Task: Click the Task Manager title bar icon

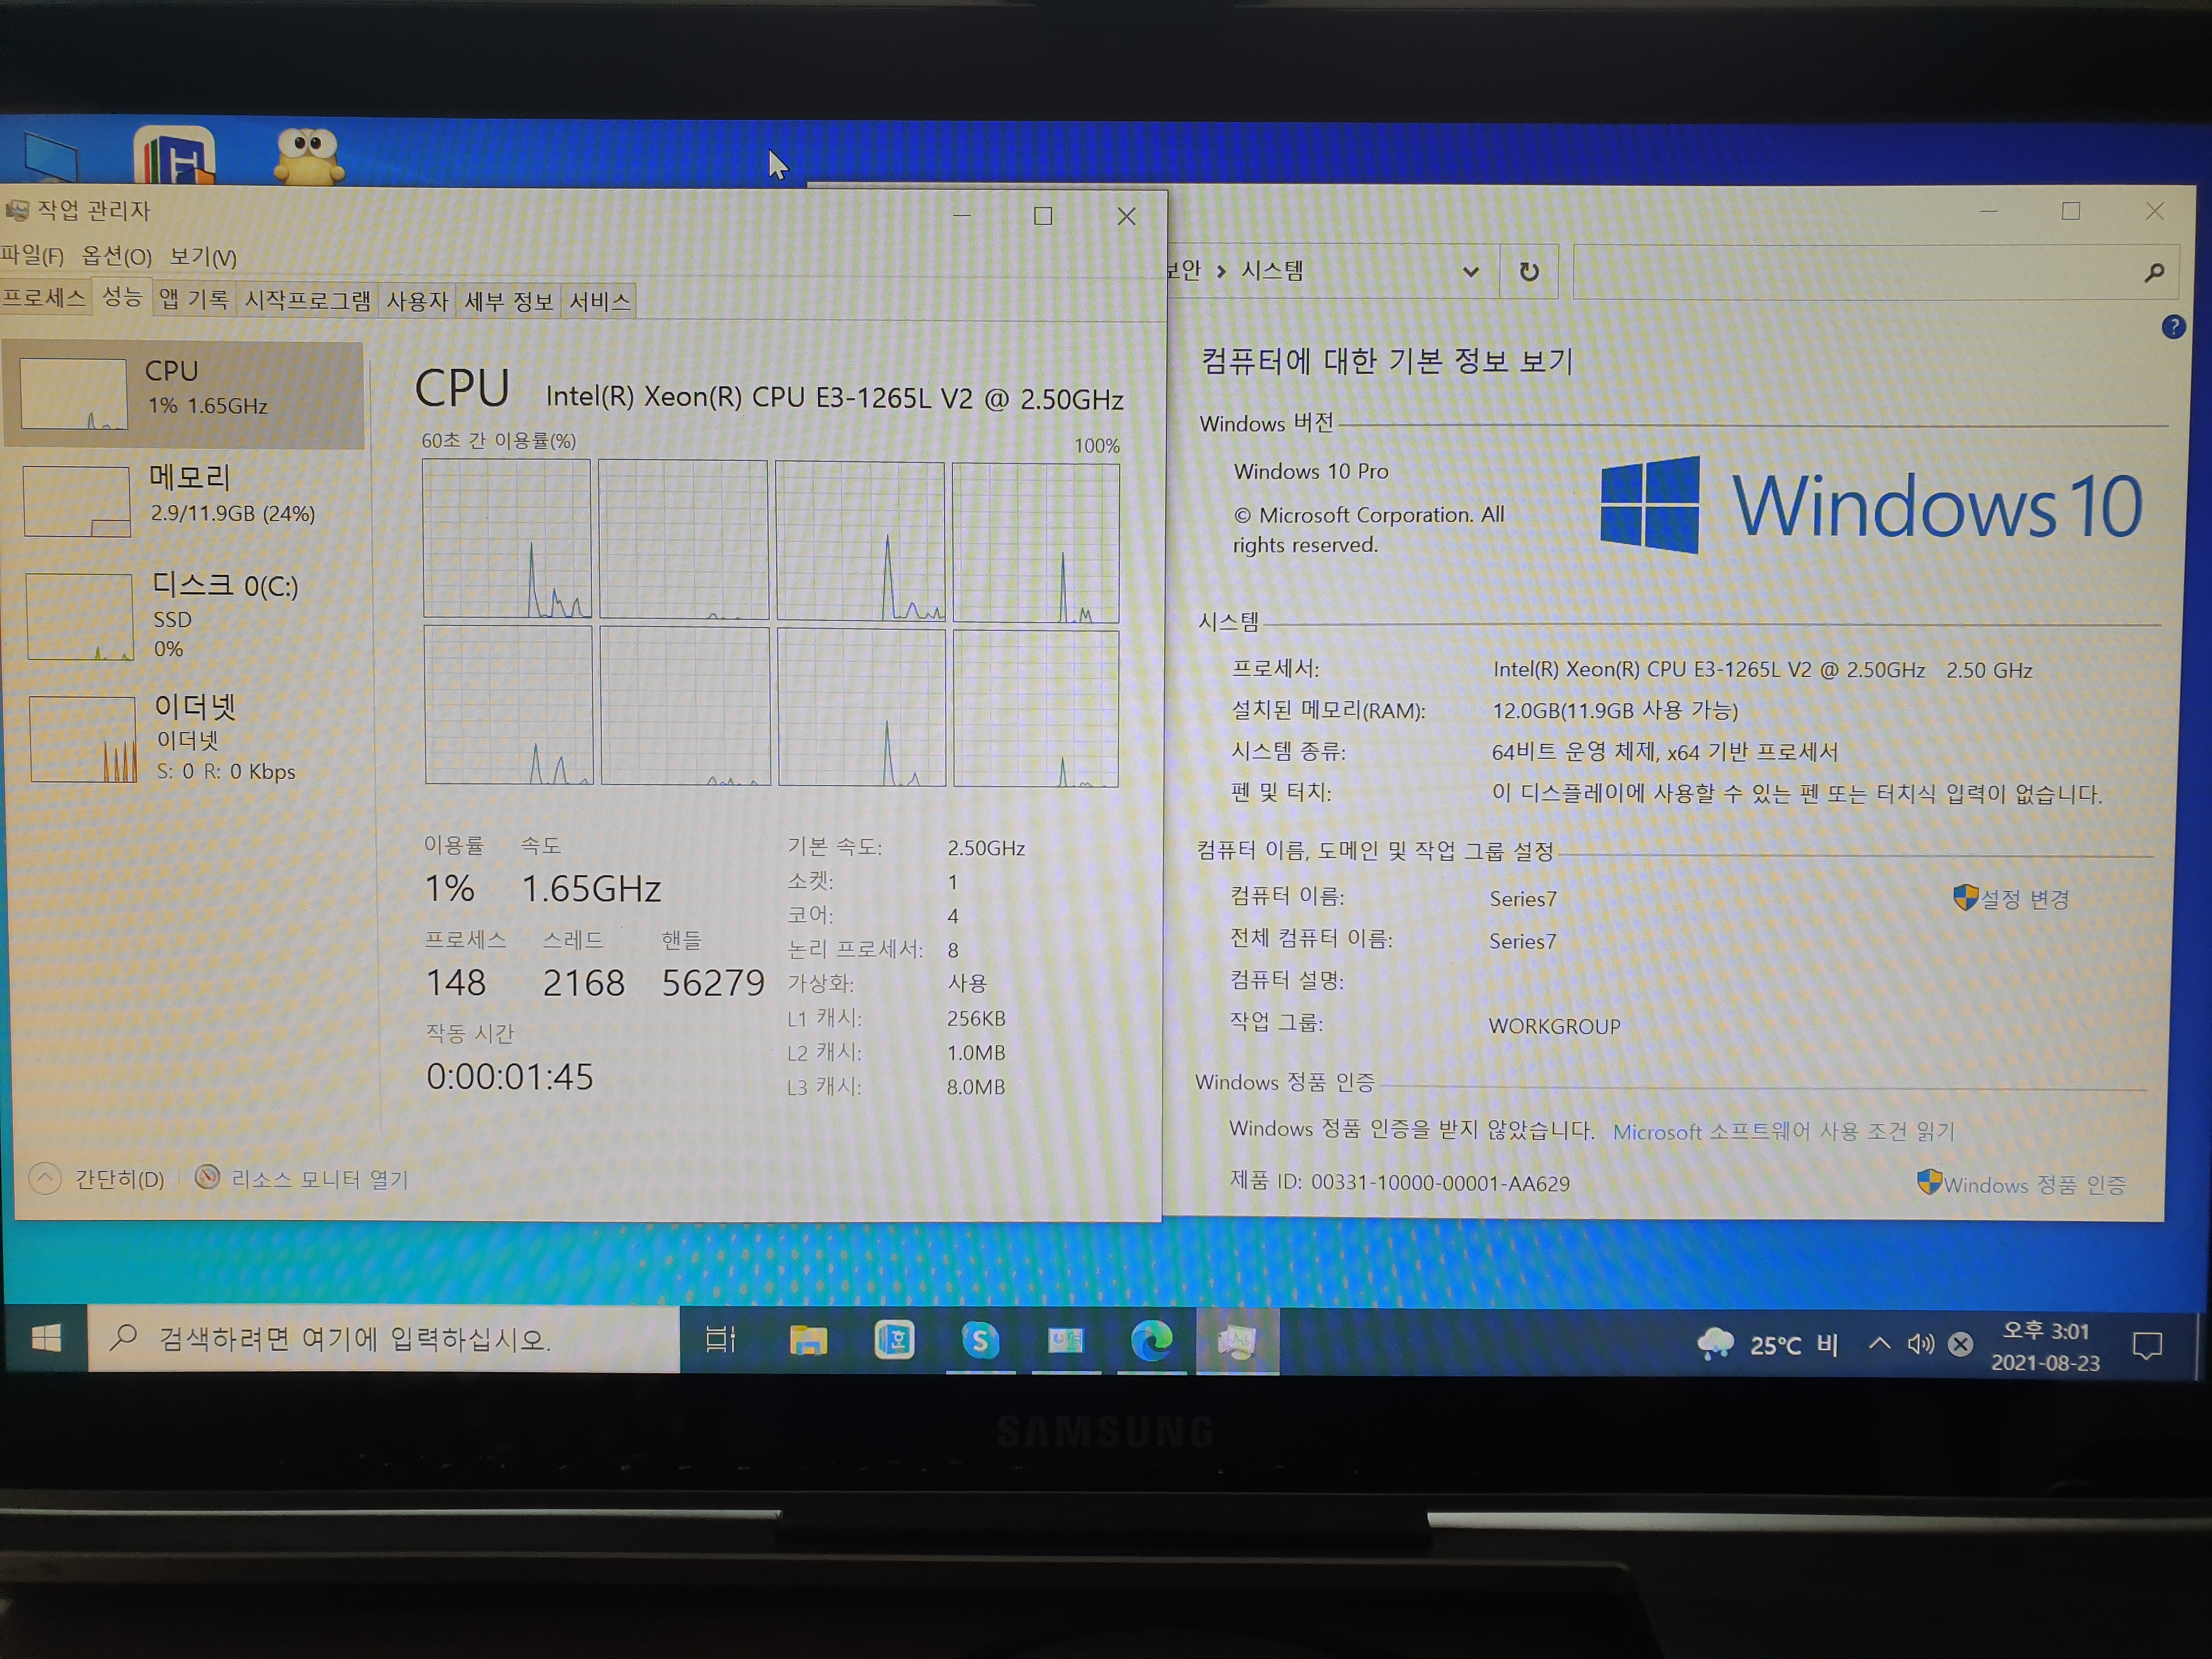Action: [16, 210]
